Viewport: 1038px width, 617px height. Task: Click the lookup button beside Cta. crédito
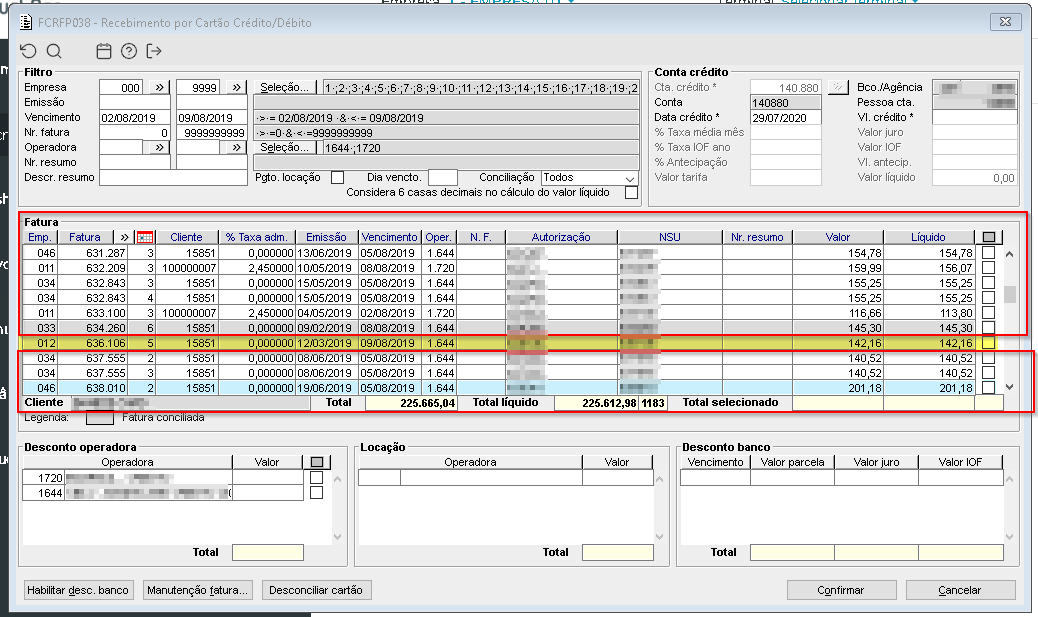pos(838,88)
